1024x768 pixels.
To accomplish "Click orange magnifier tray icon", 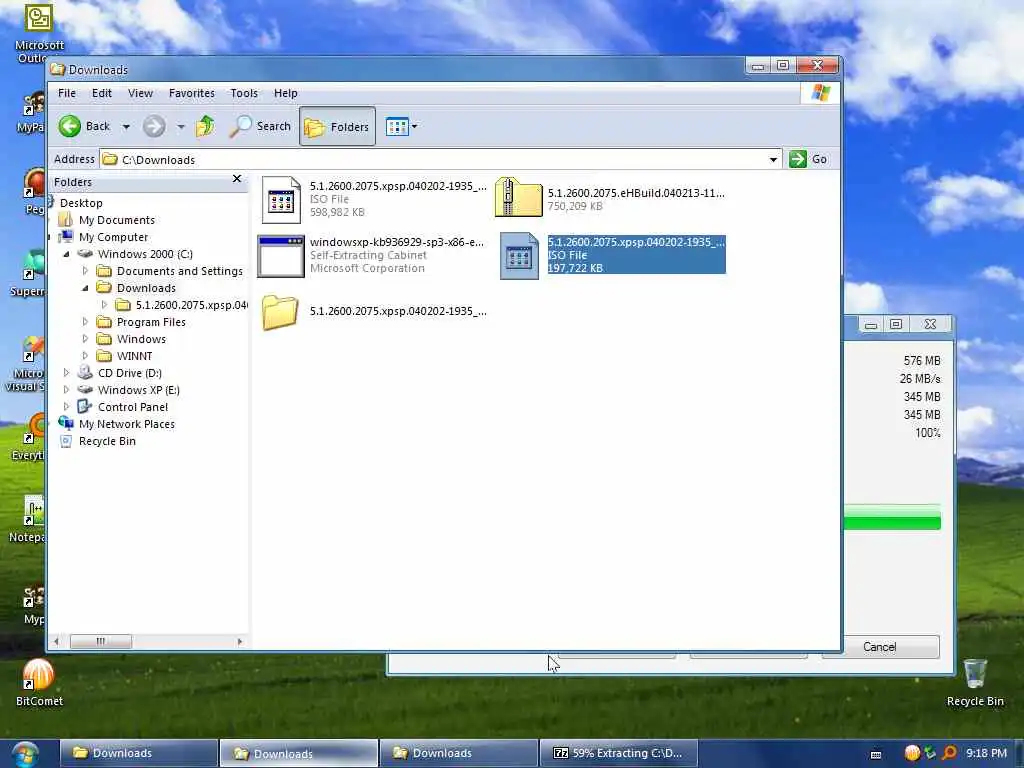I will point(950,753).
